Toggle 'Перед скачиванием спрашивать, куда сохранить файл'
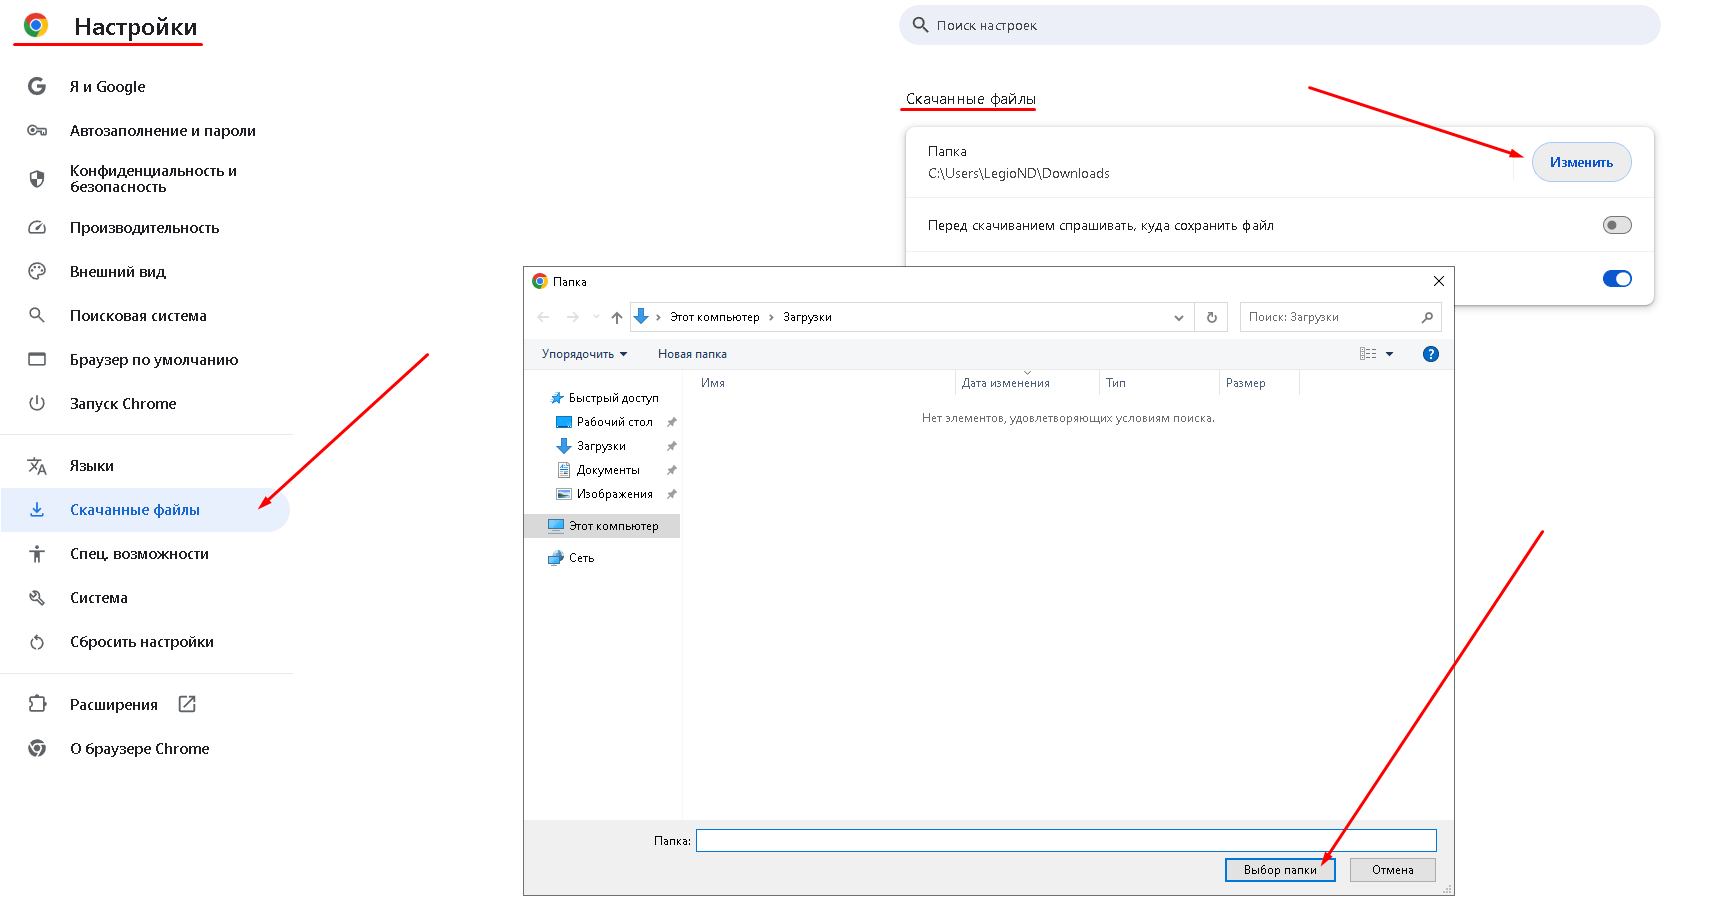The width and height of the screenshot is (1725, 920). coord(1617,225)
